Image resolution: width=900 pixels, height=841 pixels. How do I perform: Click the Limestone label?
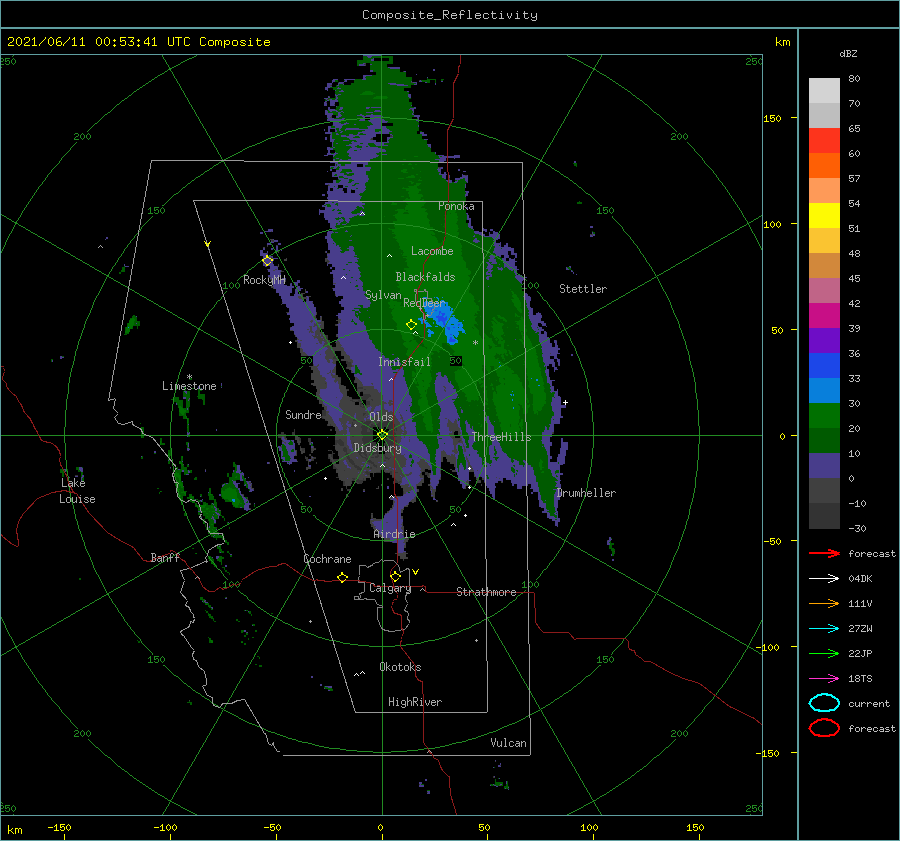point(189,386)
